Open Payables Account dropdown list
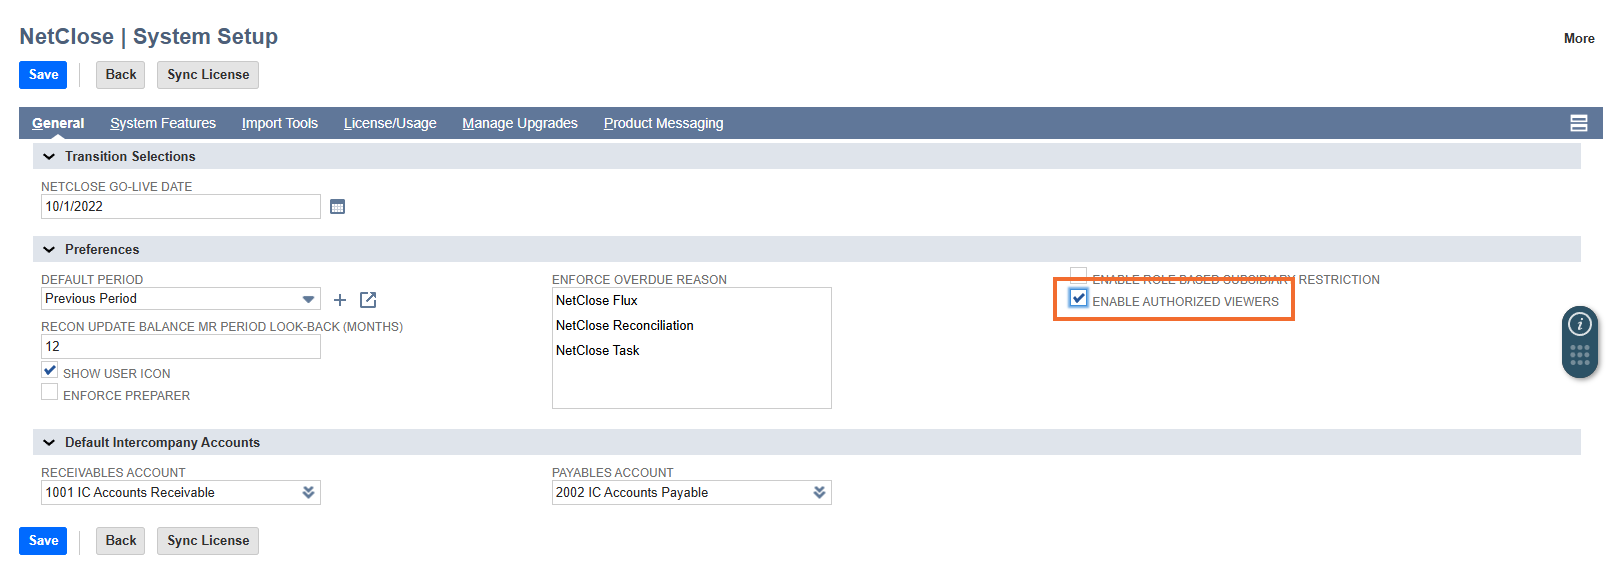 click(819, 492)
